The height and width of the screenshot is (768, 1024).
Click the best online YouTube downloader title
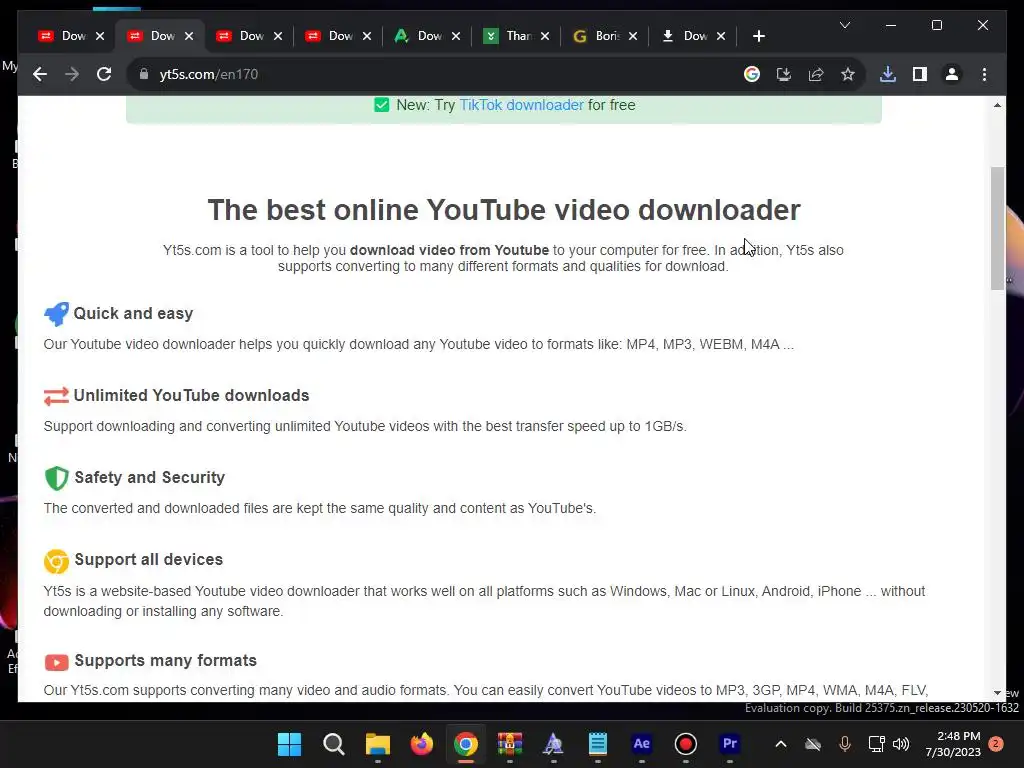[504, 210]
